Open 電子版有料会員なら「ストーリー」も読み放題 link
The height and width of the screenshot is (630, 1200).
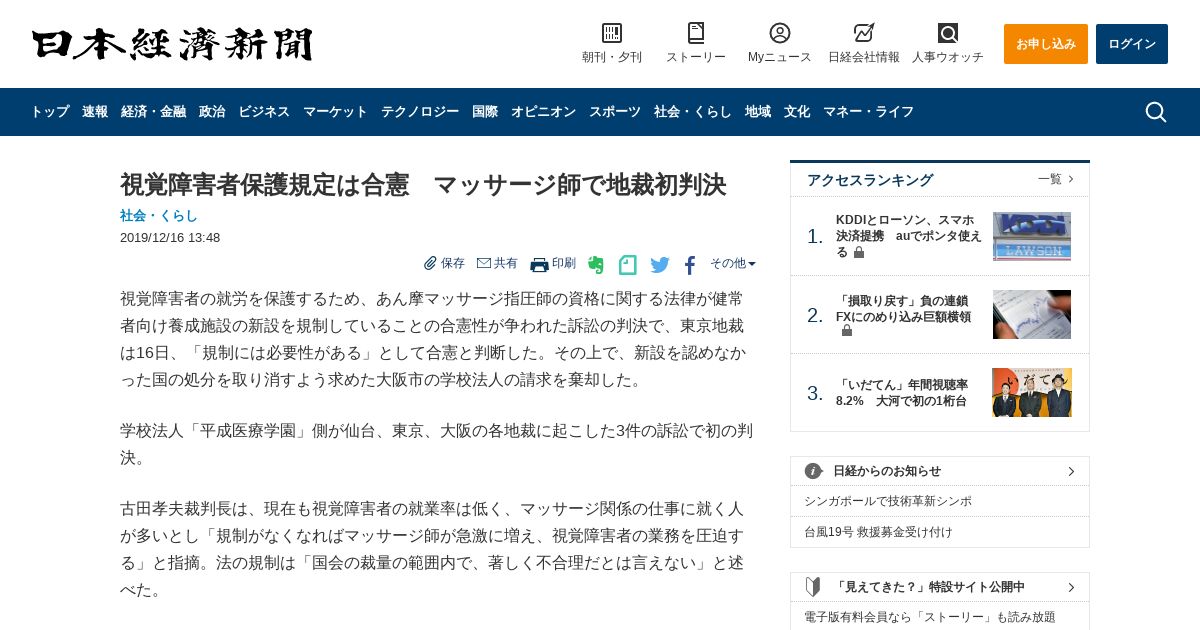point(930,617)
